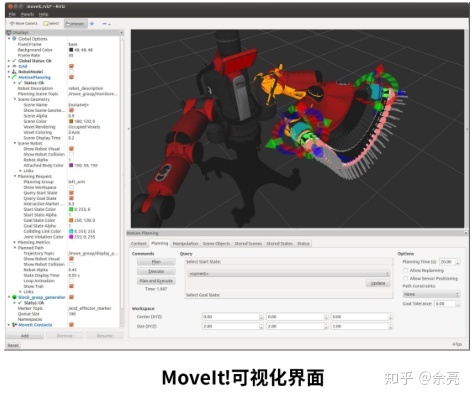Activate the Select tool in toolbar
This screenshot has height=398, width=472.
tap(51, 24)
